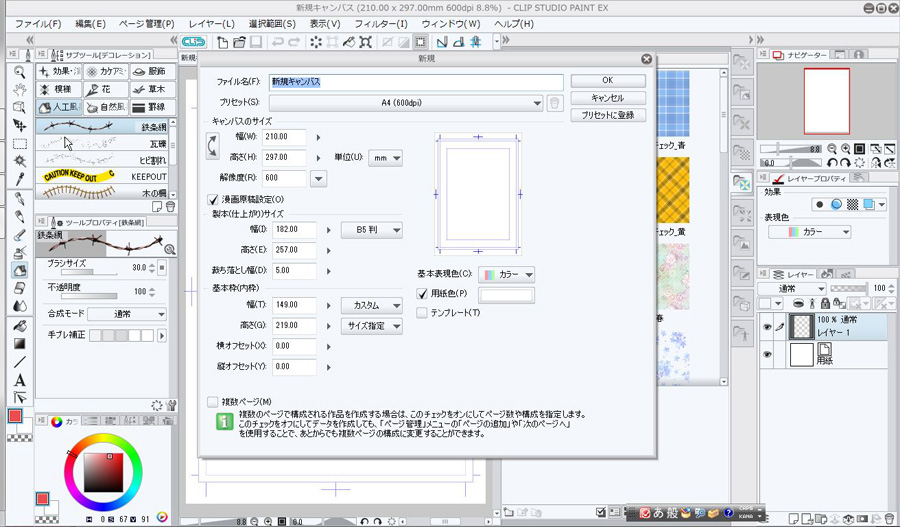Select the Eyedropper tool
This screenshot has width=900, height=527.
[19, 178]
